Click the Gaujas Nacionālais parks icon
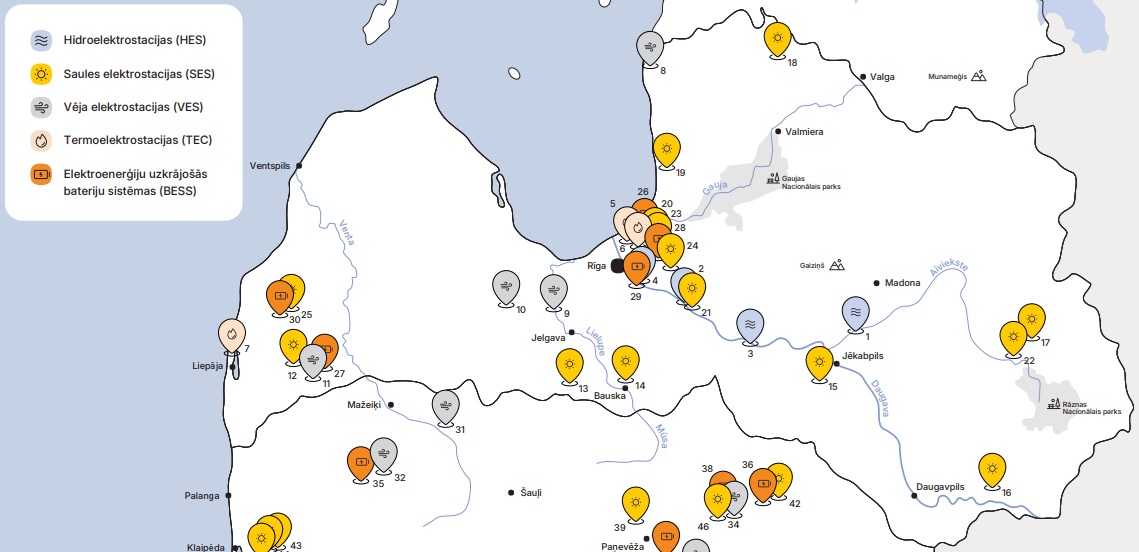Image resolution: width=1139 pixels, height=552 pixels. click(x=773, y=178)
